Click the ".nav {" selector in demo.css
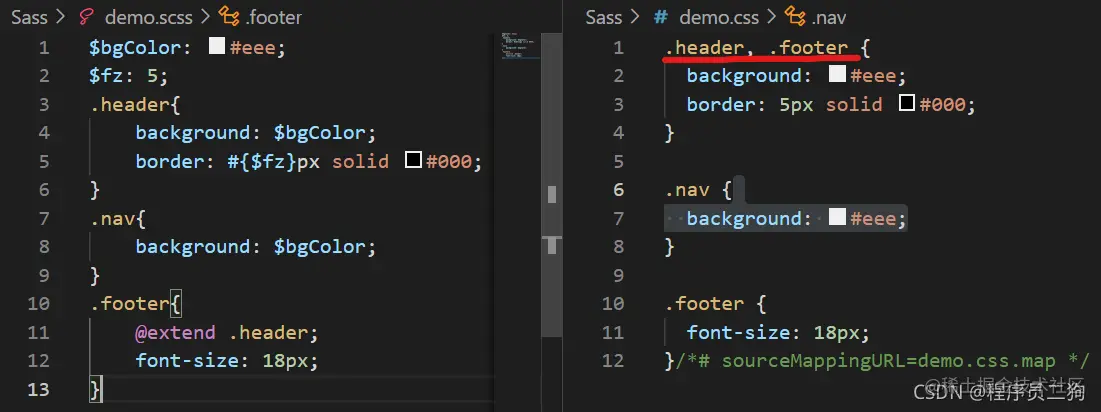 click(699, 190)
